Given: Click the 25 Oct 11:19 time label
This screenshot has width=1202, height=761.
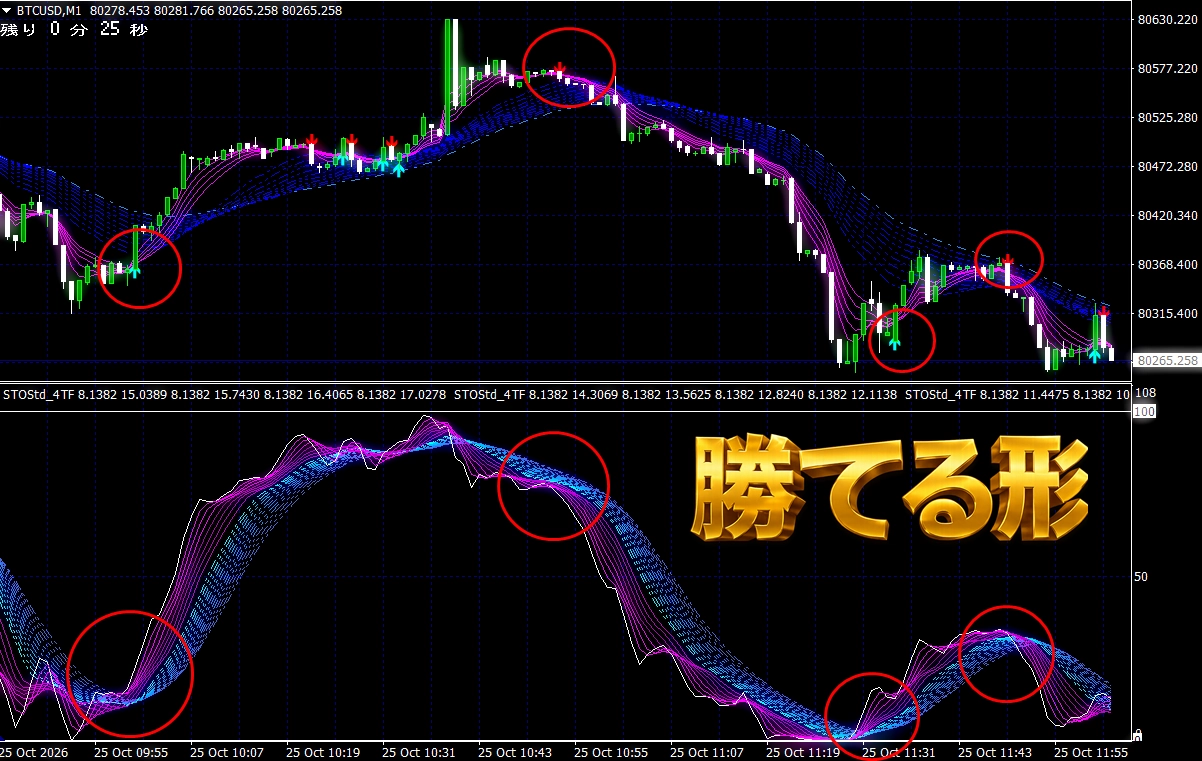Looking at the screenshot, I should click(803, 751).
